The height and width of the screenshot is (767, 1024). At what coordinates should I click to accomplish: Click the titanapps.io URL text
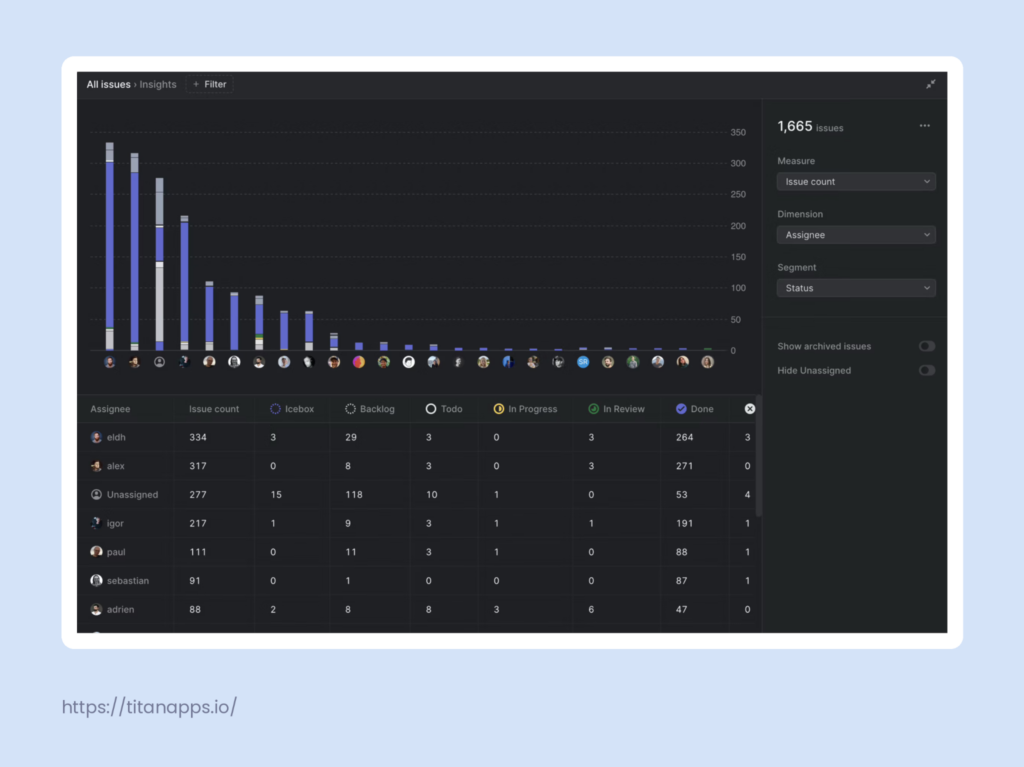[150, 707]
